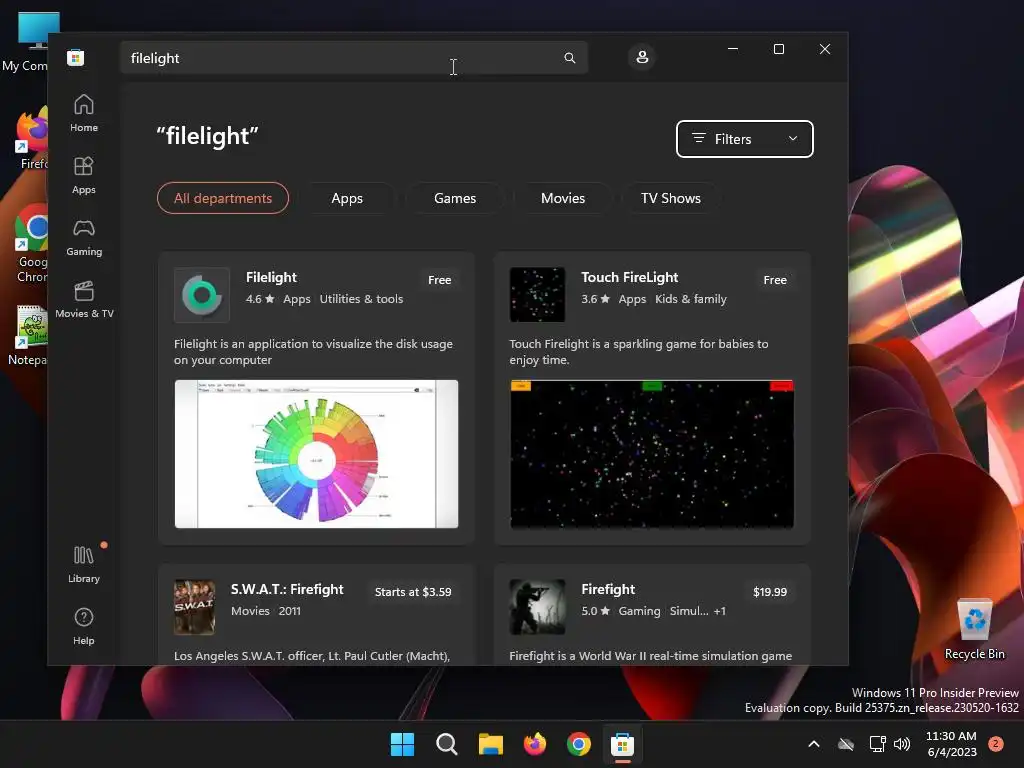This screenshot has width=1024, height=768.
Task: Switch to the TV Shows department tab
Action: (671, 198)
